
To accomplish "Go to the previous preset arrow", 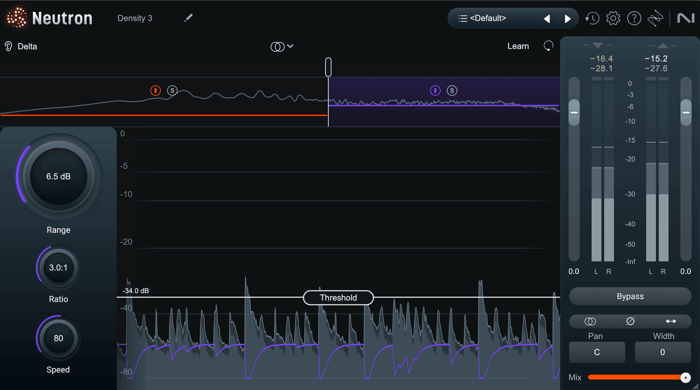I will (x=546, y=19).
